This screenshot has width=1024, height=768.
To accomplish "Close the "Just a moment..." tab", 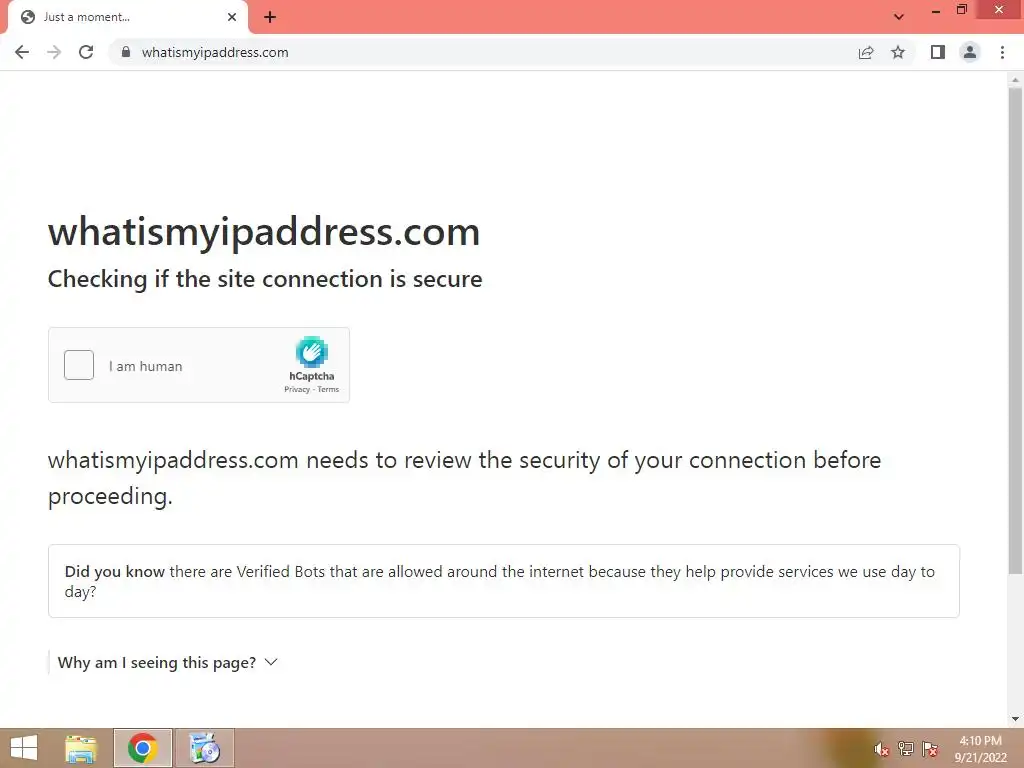I will (x=232, y=17).
